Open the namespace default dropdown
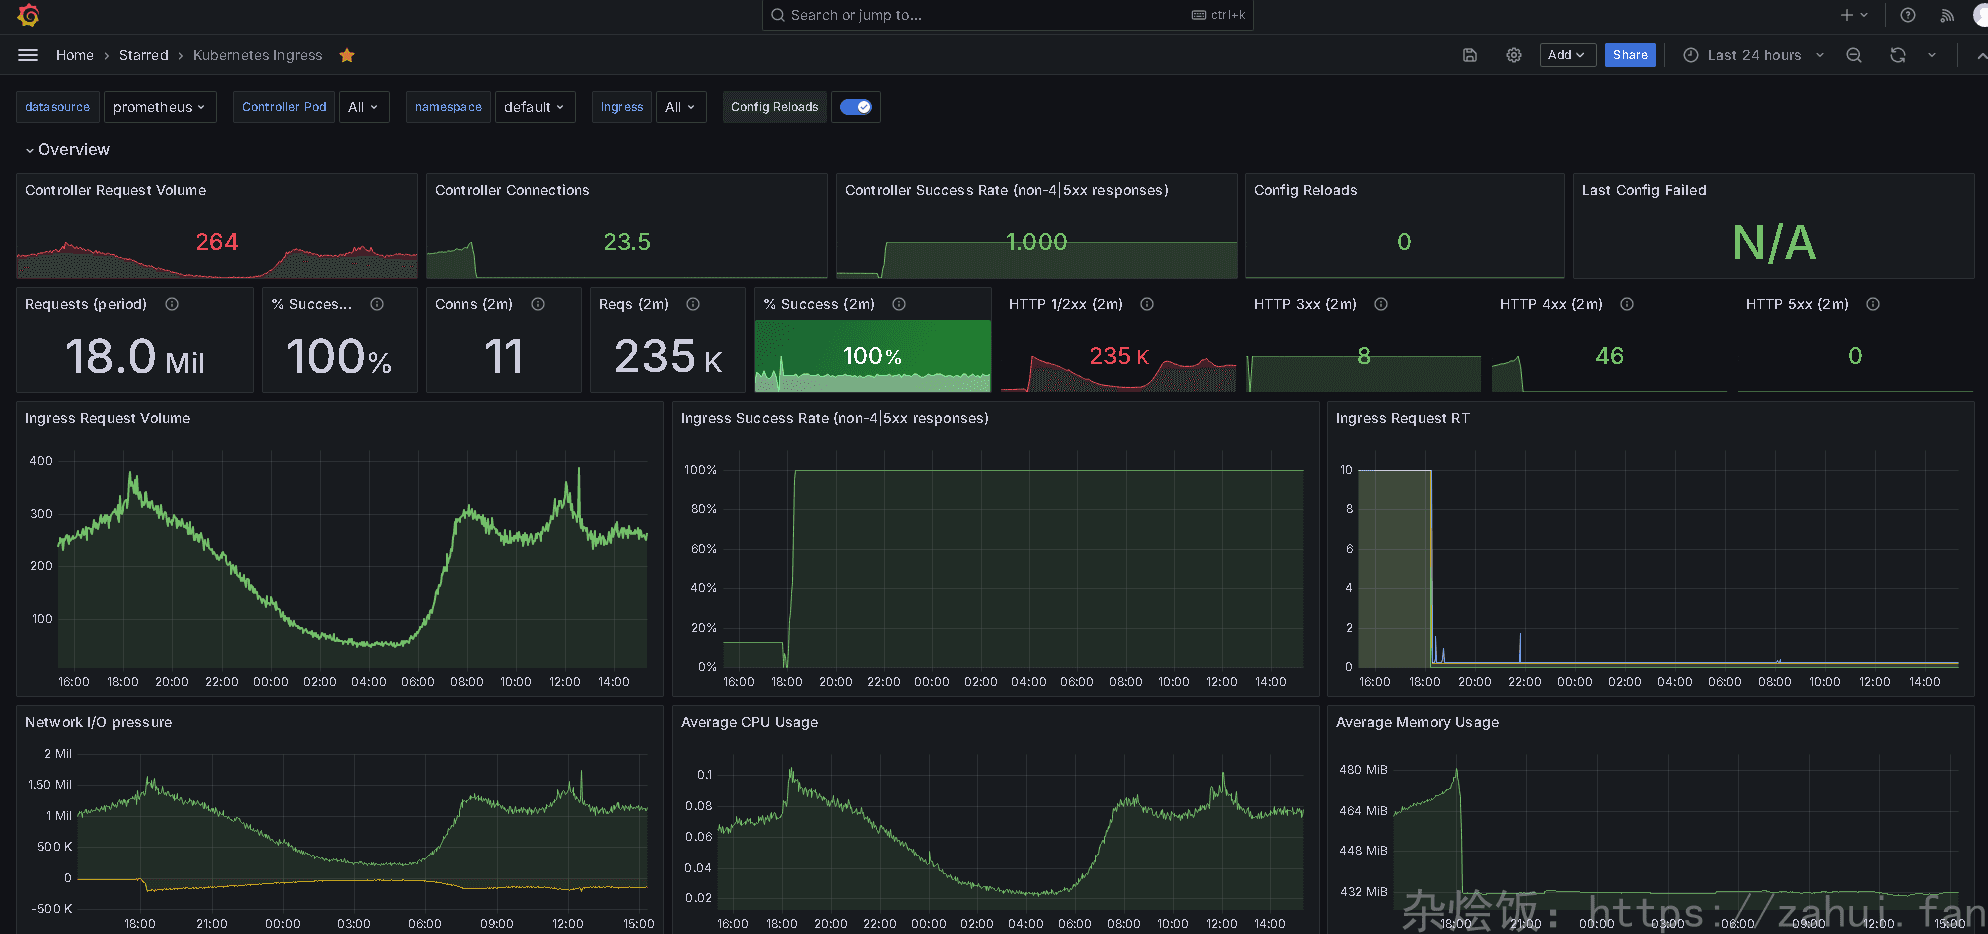The image size is (1988, 934). pos(534,107)
